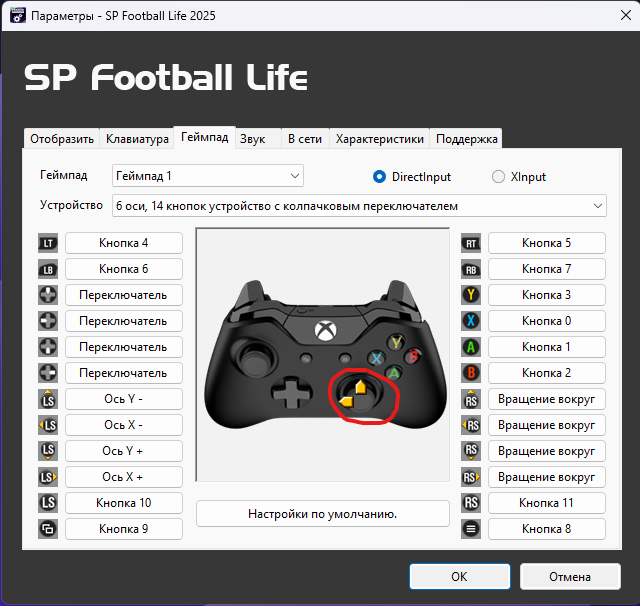Open the Поддержка tab
Viewport: 640px width, 606px height.
click(x=467, y=139)
